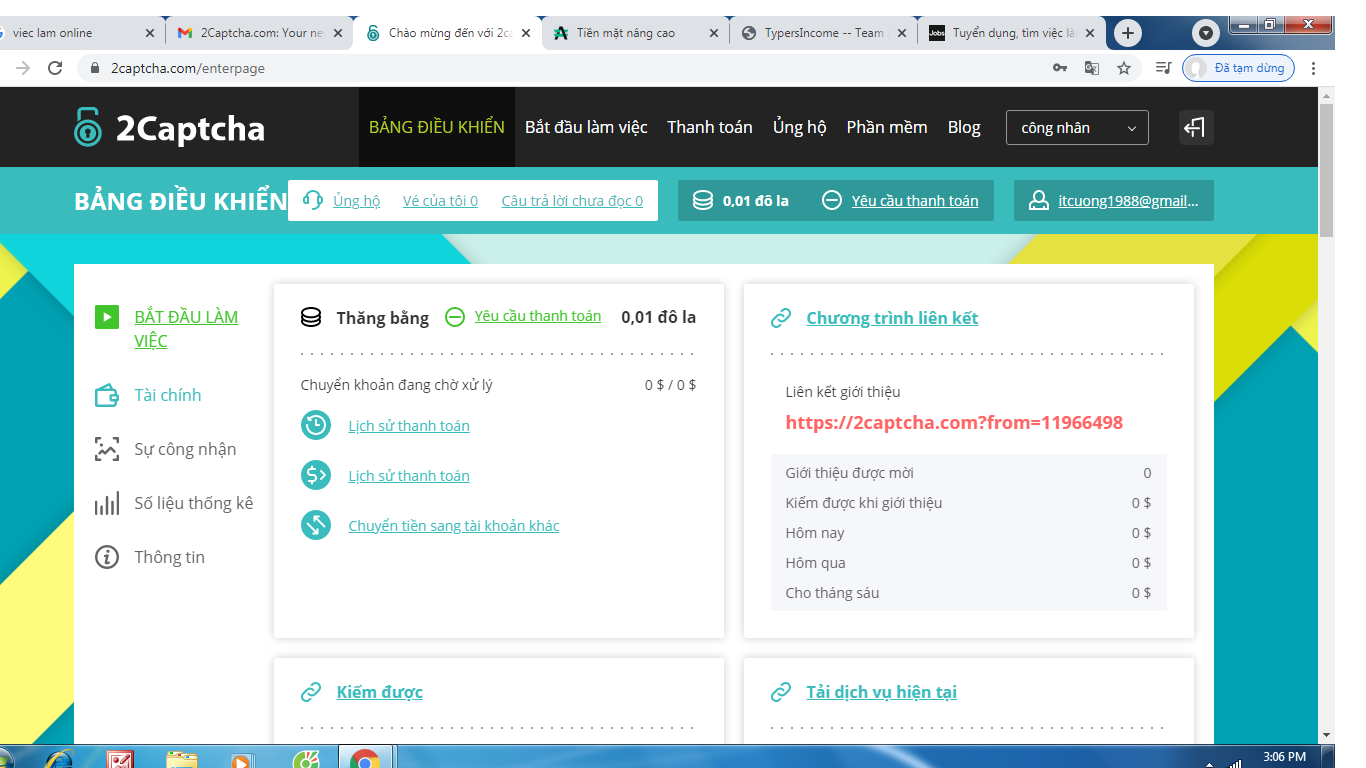Open the Chương trình liên kết heading link
The image size is (1366, 768).
coord(892,318)
